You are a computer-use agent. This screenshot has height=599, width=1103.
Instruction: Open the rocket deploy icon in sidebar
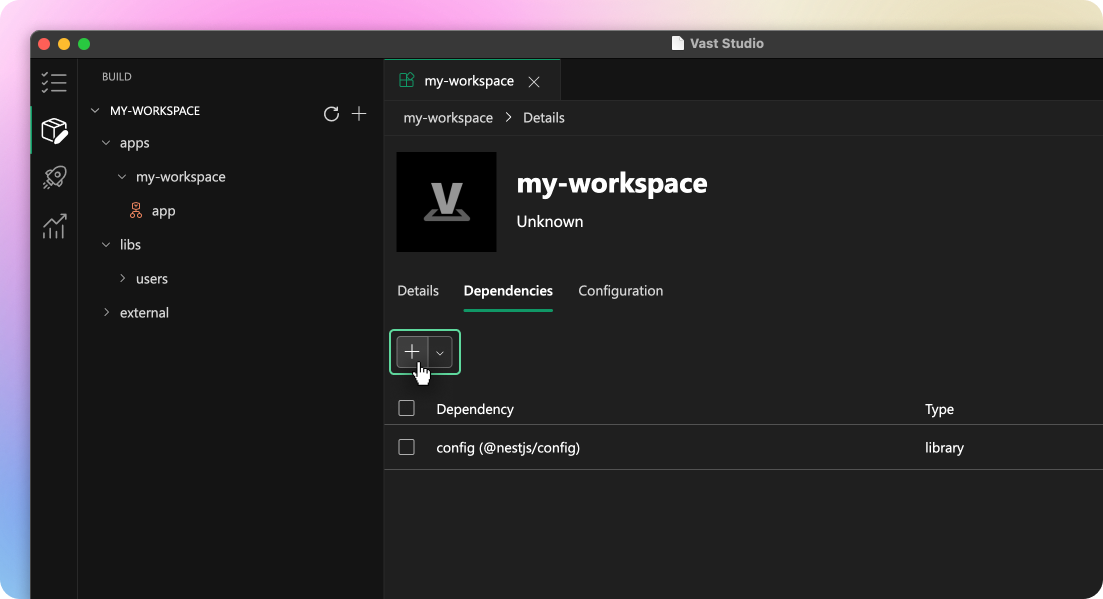pyautogui.click(x=54, y=178)
